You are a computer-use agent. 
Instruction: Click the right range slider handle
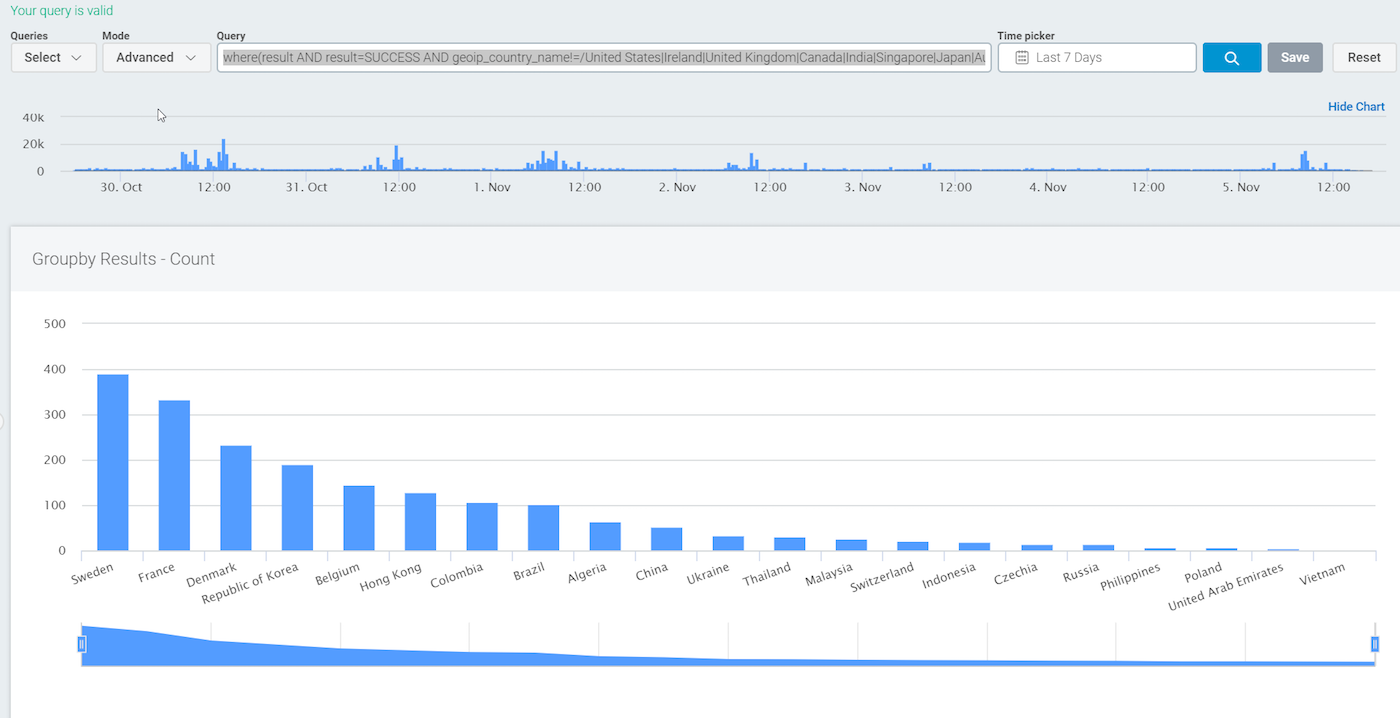1375,644
